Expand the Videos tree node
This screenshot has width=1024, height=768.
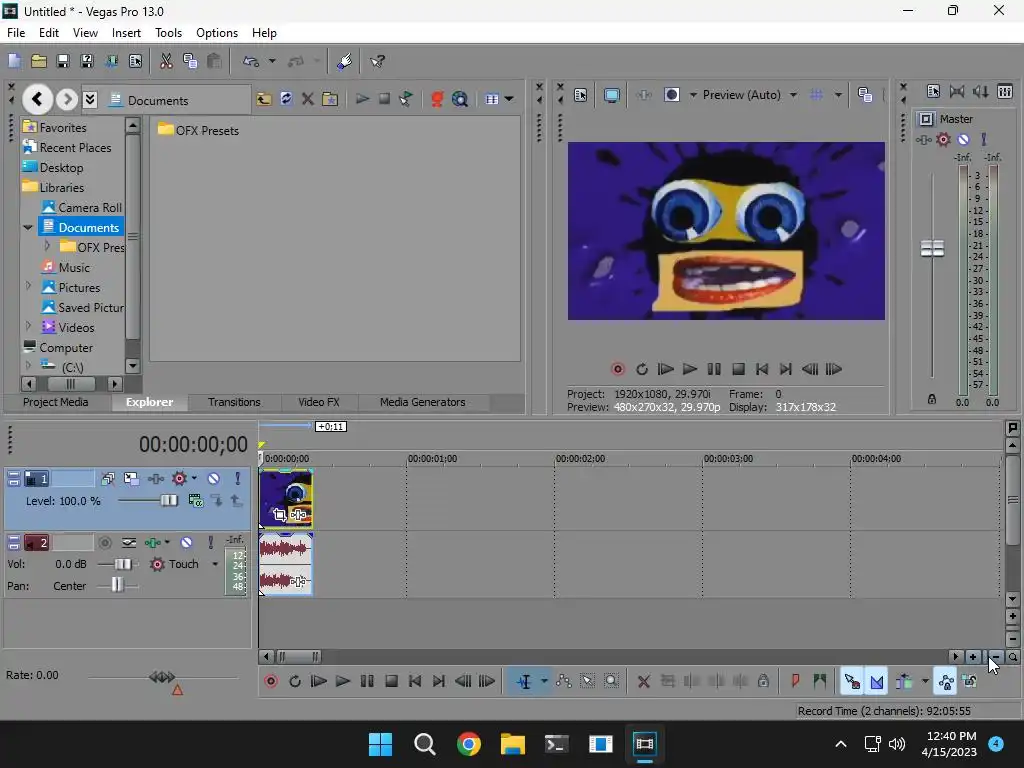click(x=28, y=326)
